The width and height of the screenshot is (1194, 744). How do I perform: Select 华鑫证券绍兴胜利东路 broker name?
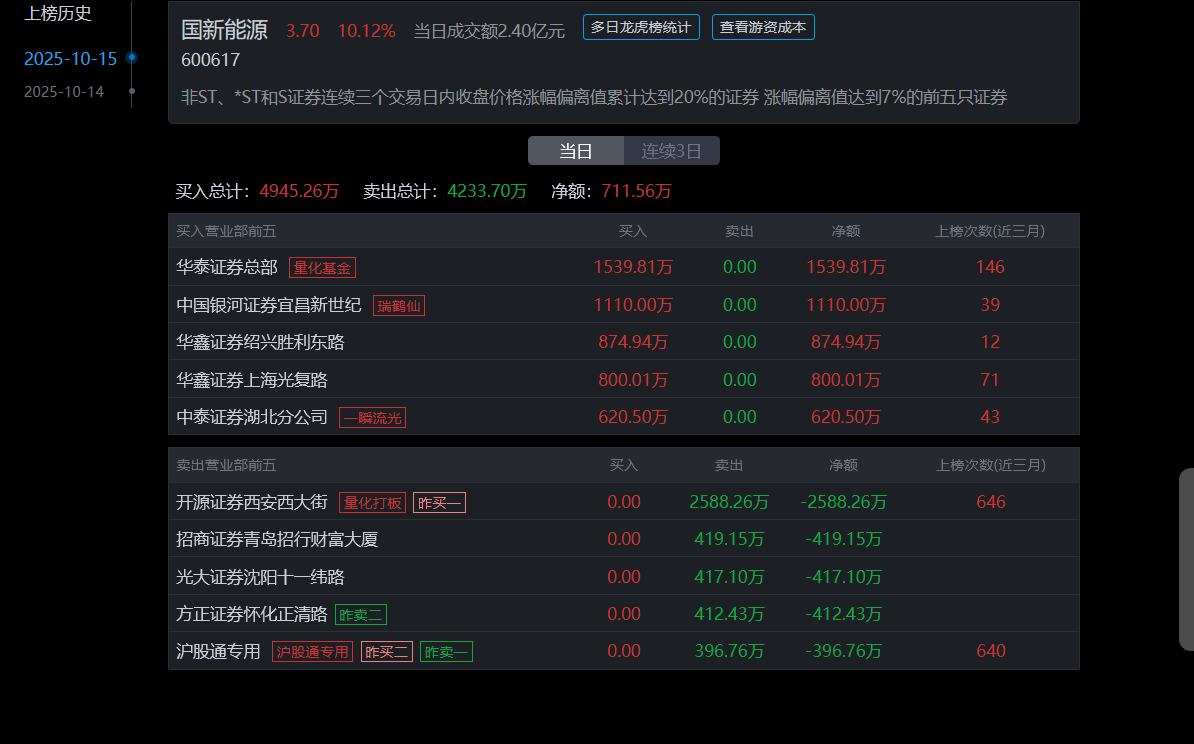(260, 343)
